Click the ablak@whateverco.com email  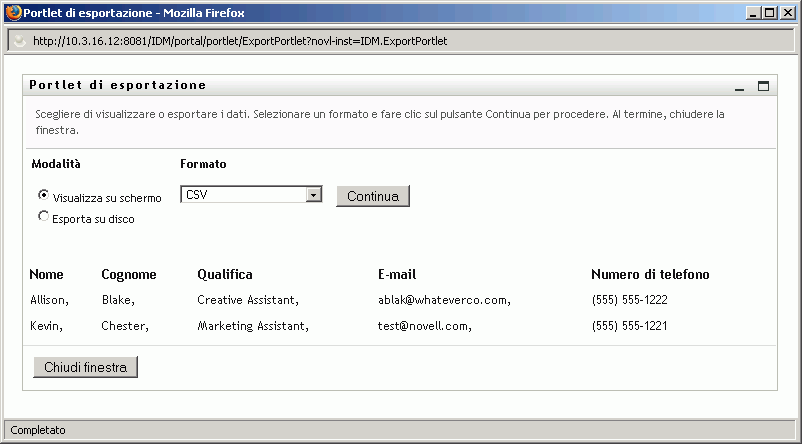tap(444, 300)
